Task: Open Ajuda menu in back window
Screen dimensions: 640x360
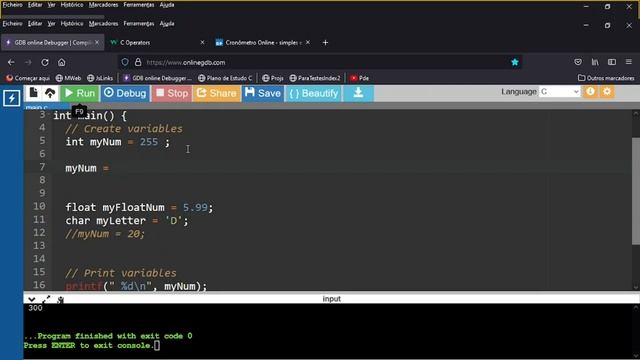Action: click(167, 5)
